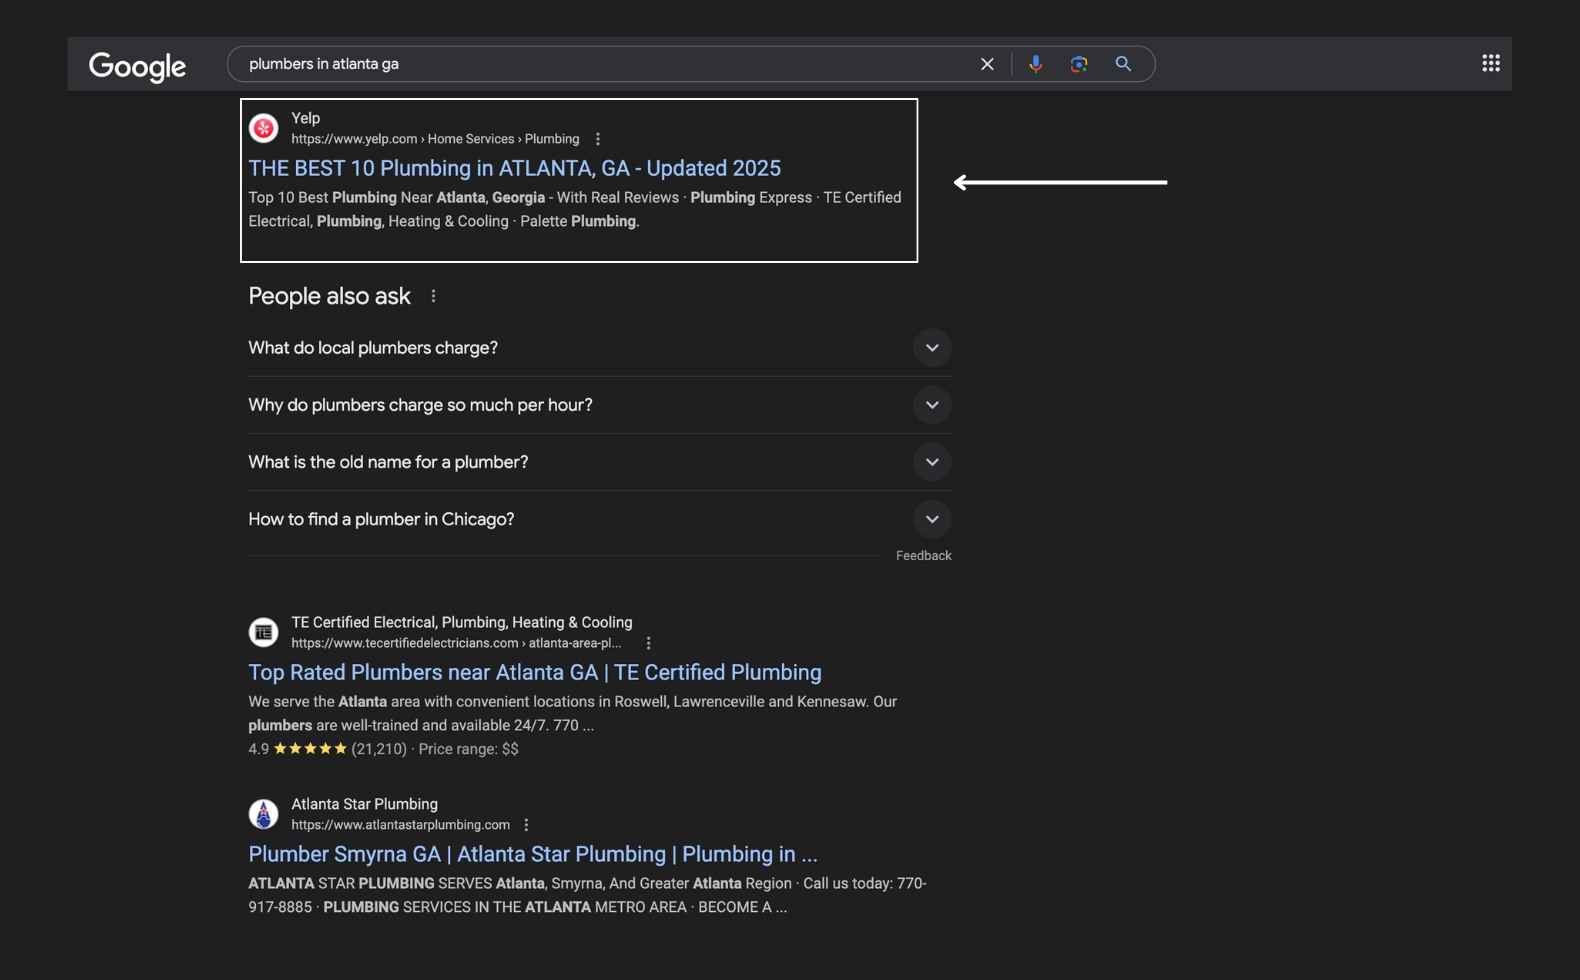
Task: Click the Yelp URL breadcrumb
Action: (435, 139)
